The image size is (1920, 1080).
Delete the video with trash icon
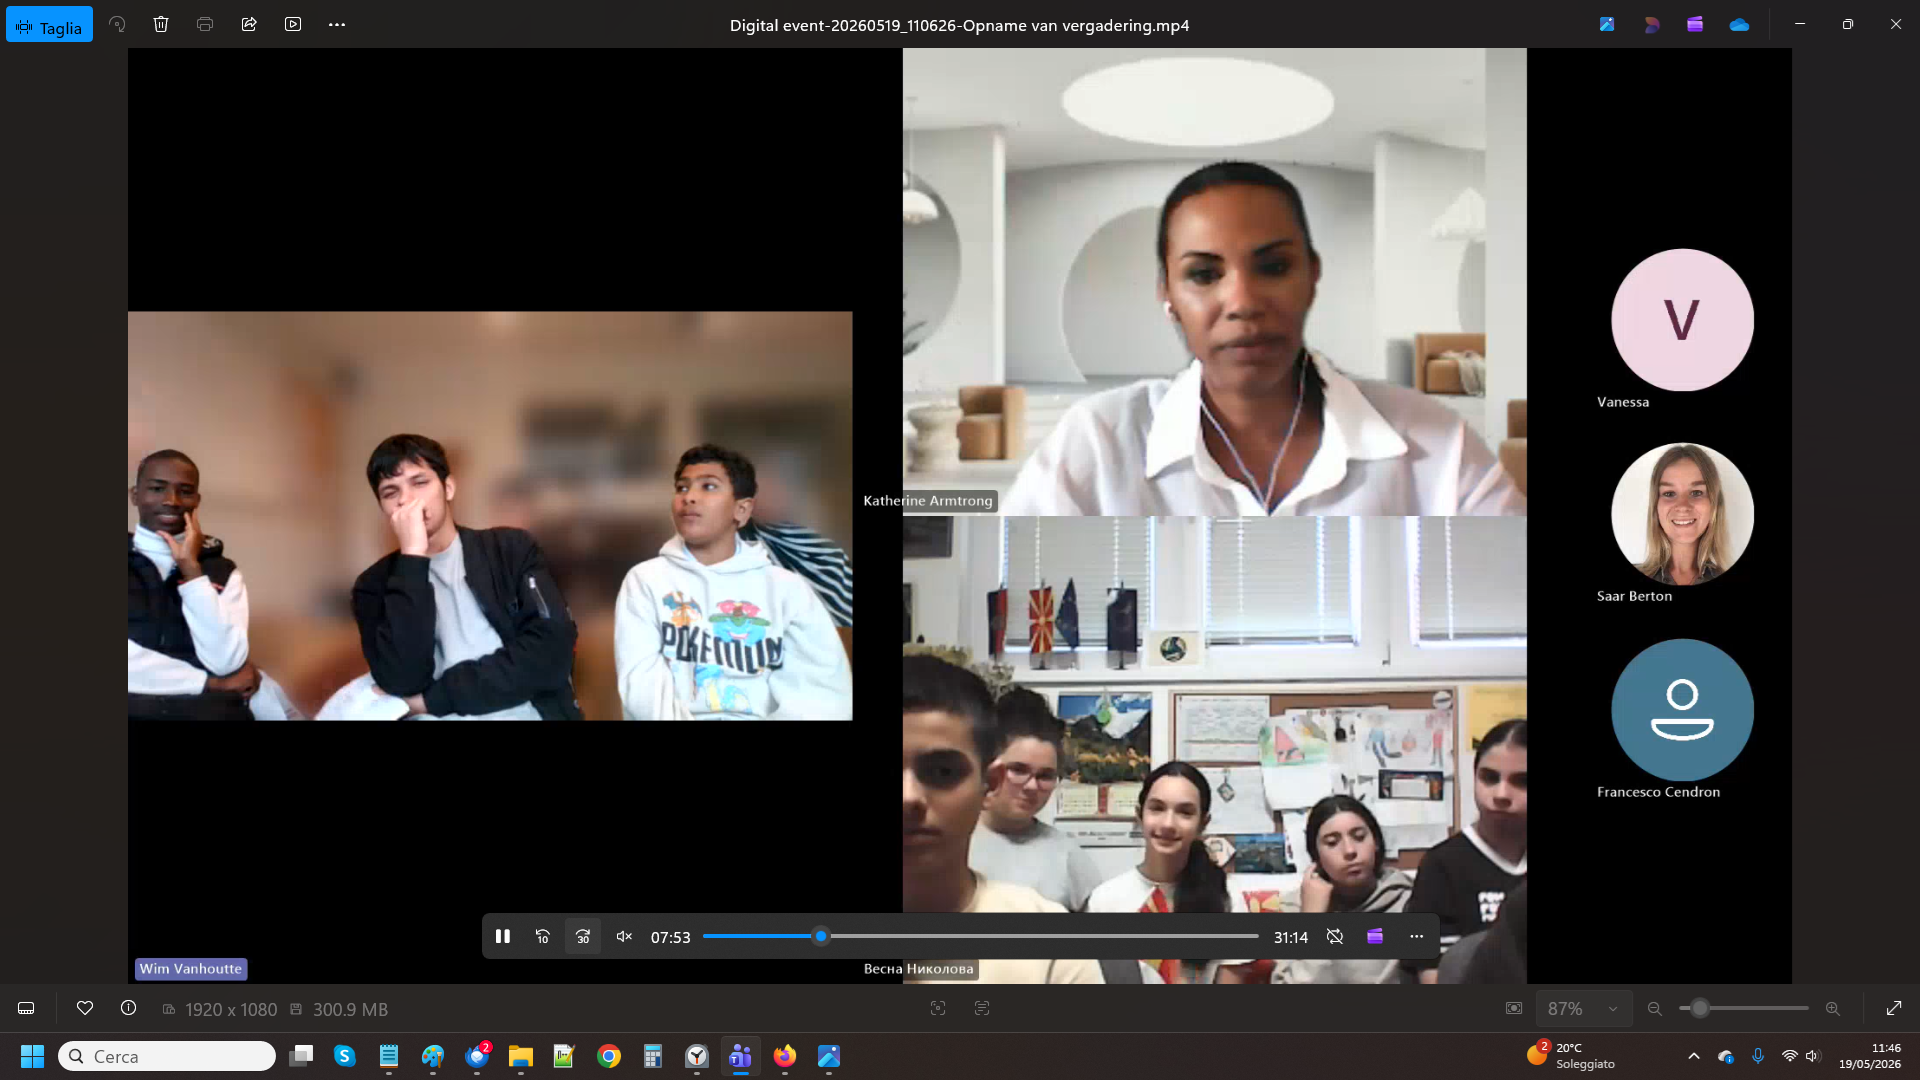[161, 24]
